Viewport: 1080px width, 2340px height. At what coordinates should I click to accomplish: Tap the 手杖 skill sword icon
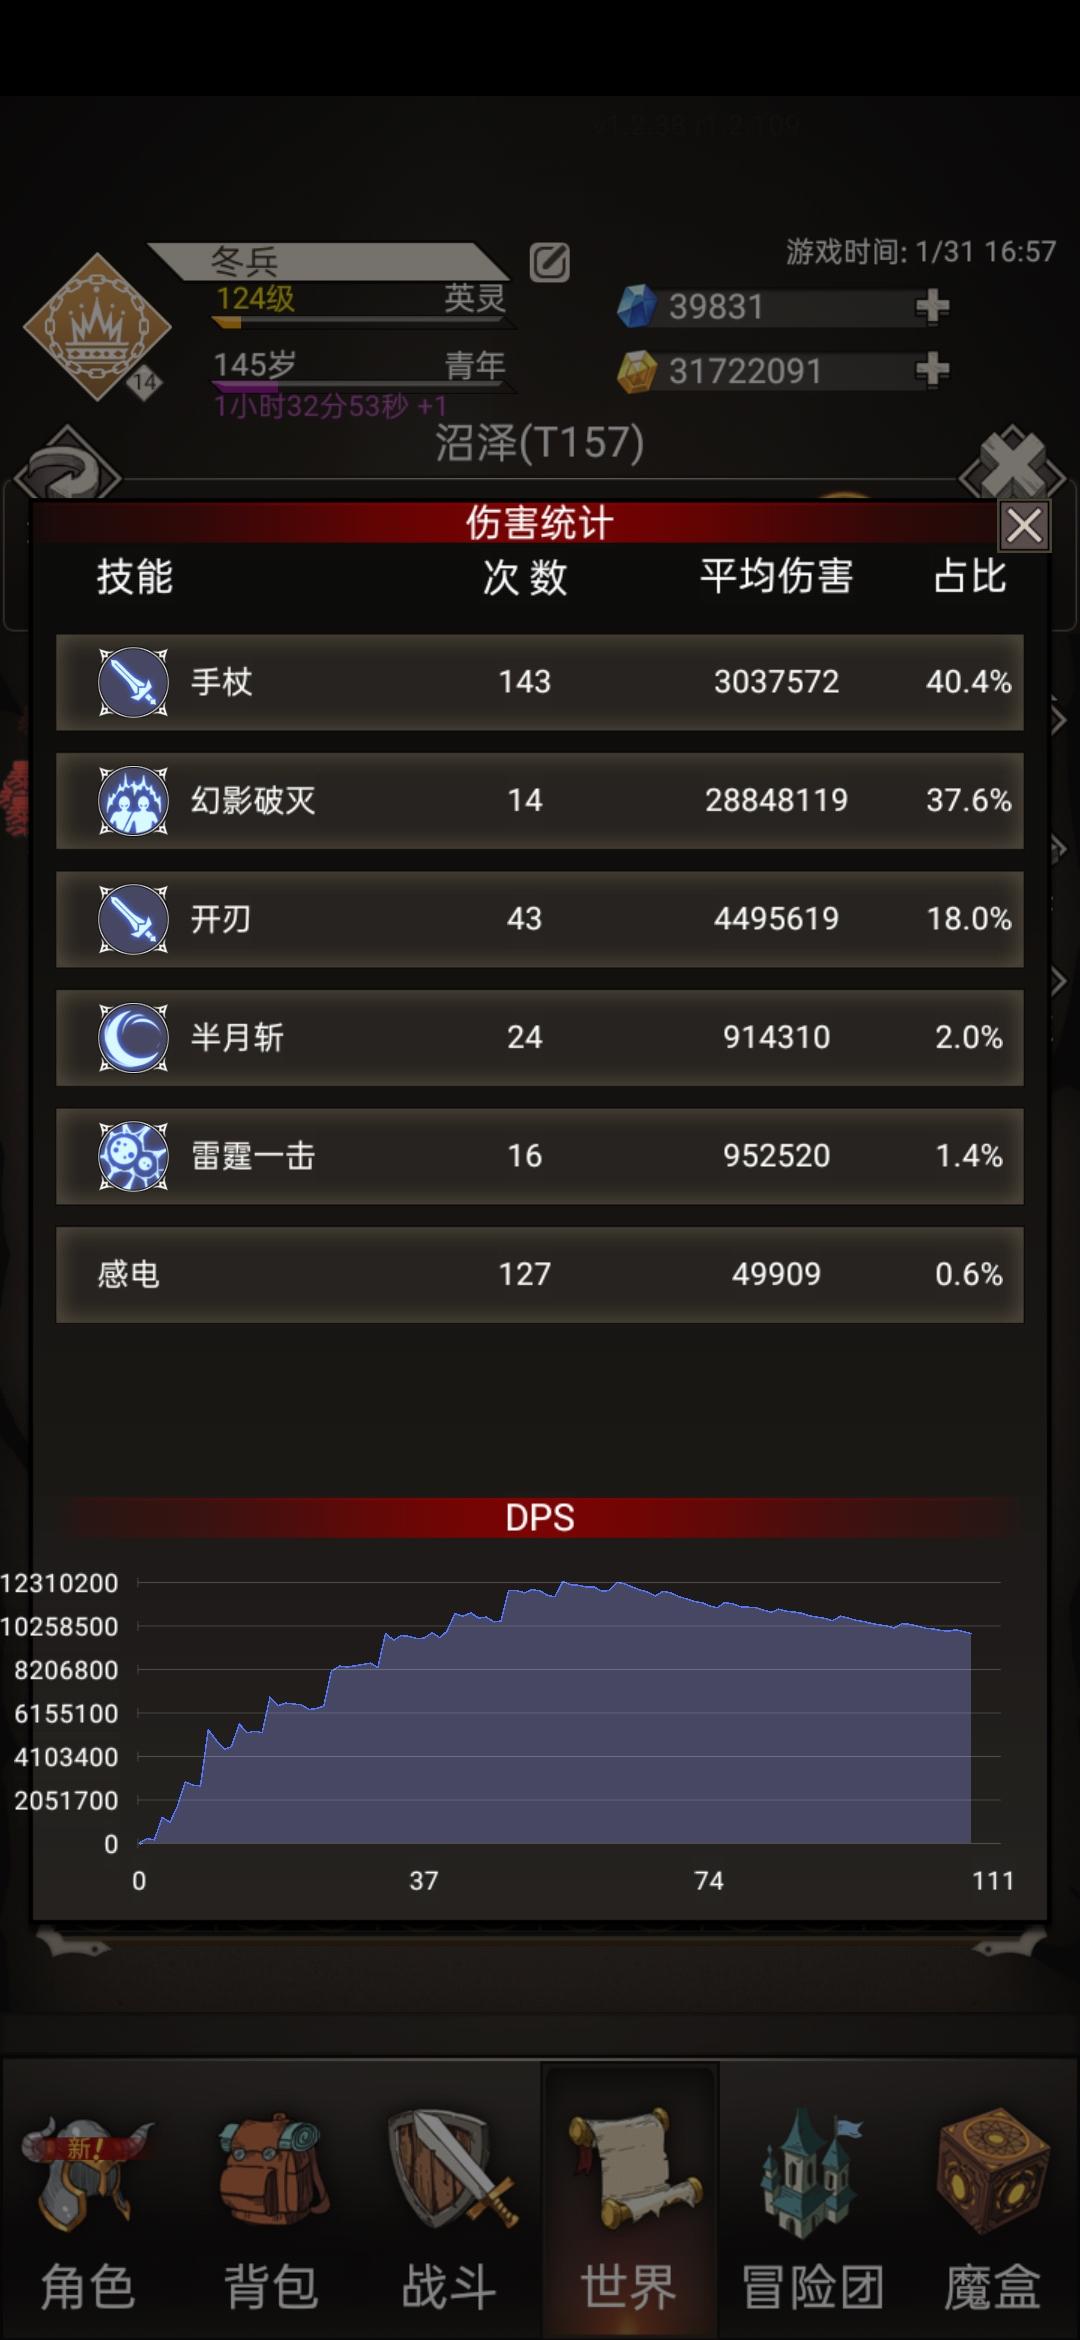click(x=133, y=682)
